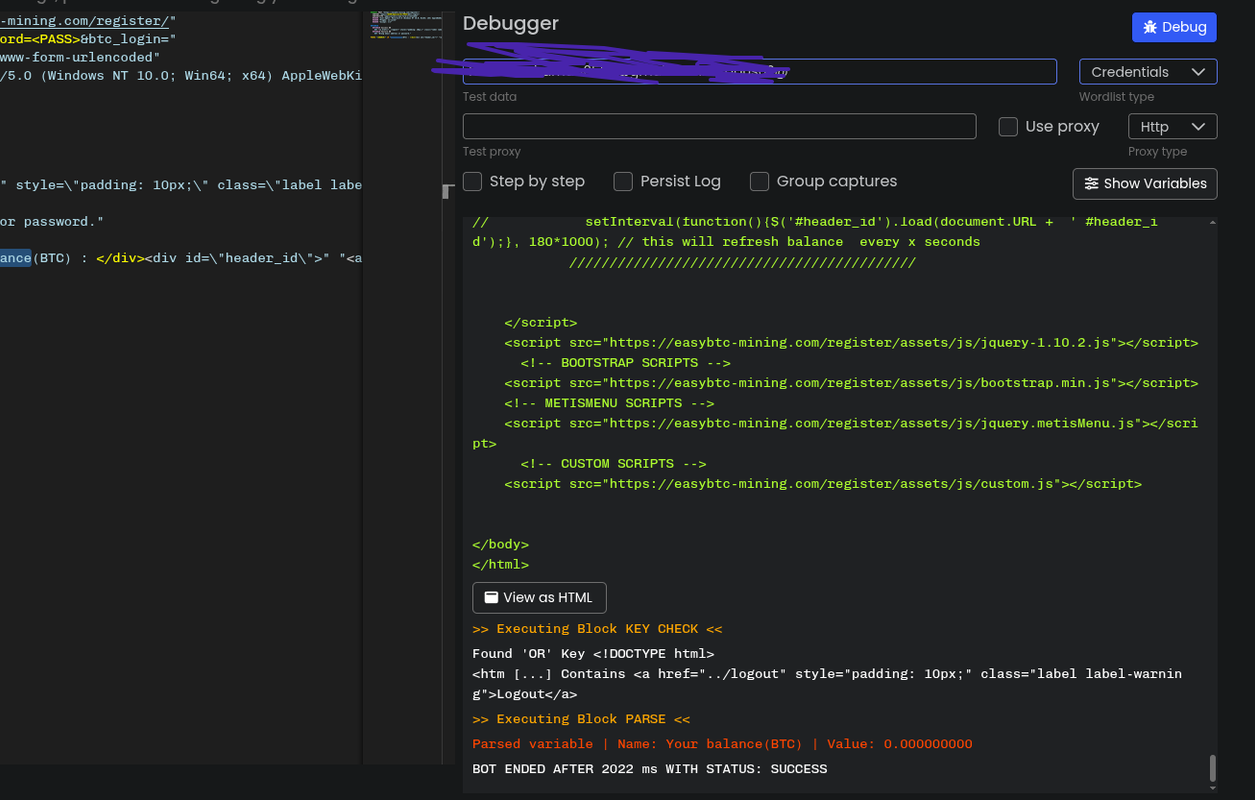1255x800 pixels.
Task: Click the jquery-1.10.2.js script line
Action: 851,342
